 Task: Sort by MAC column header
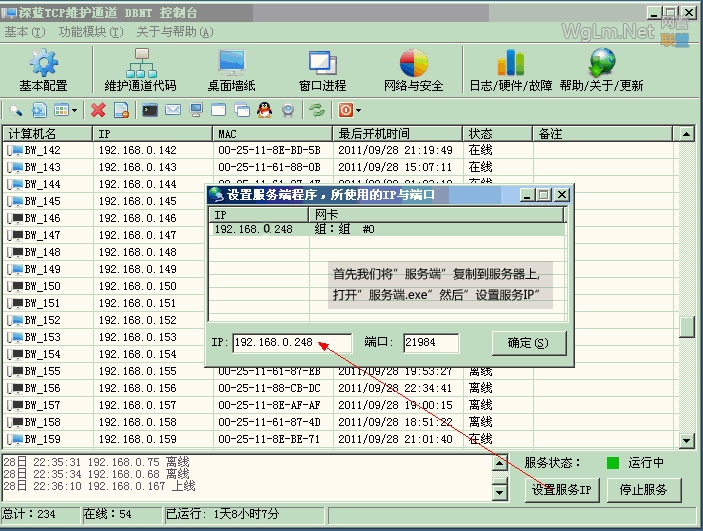point(273,134)
